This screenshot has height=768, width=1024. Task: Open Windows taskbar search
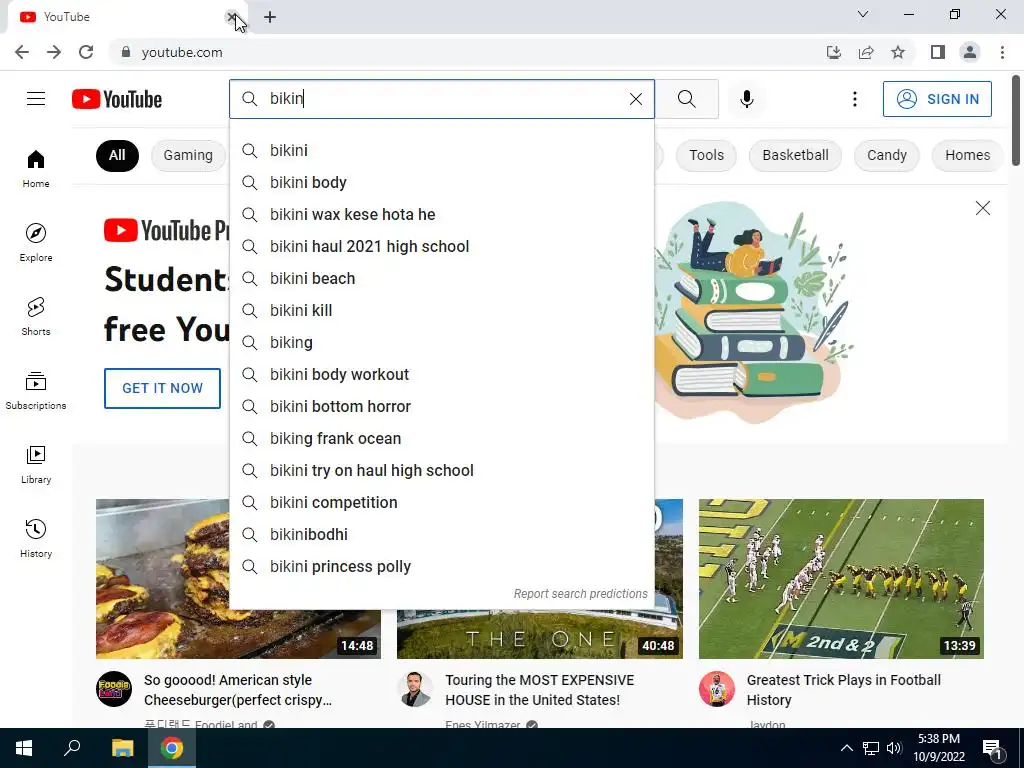coord(72,748)
